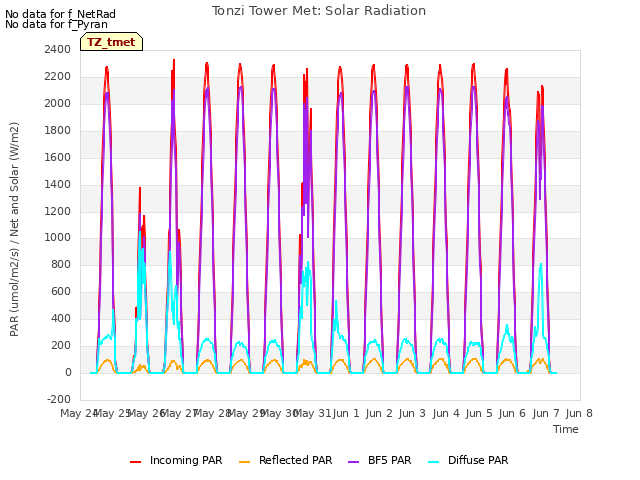
Task: Click the 1600 y-axis tick label
Action: coord(58,157)
